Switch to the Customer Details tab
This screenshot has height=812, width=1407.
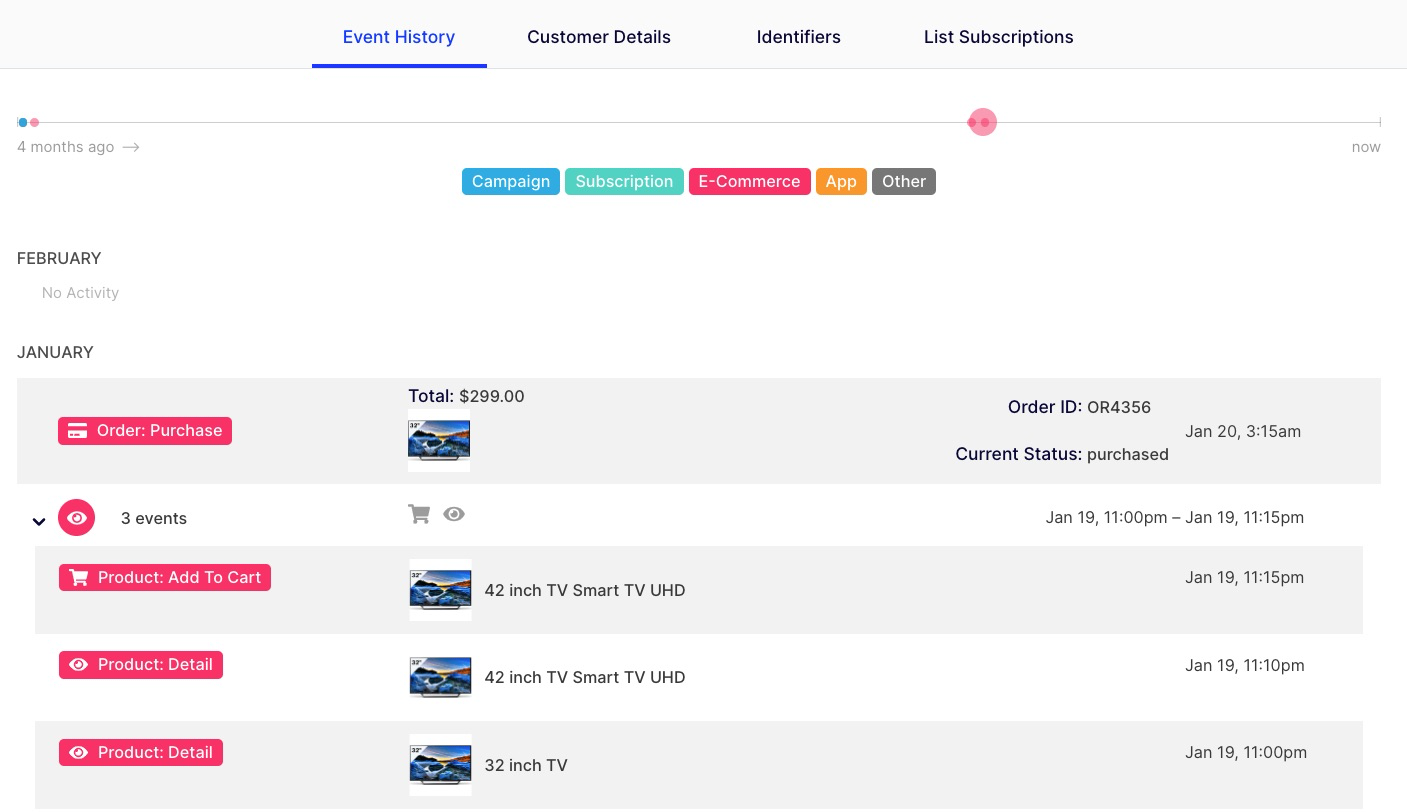599,37
